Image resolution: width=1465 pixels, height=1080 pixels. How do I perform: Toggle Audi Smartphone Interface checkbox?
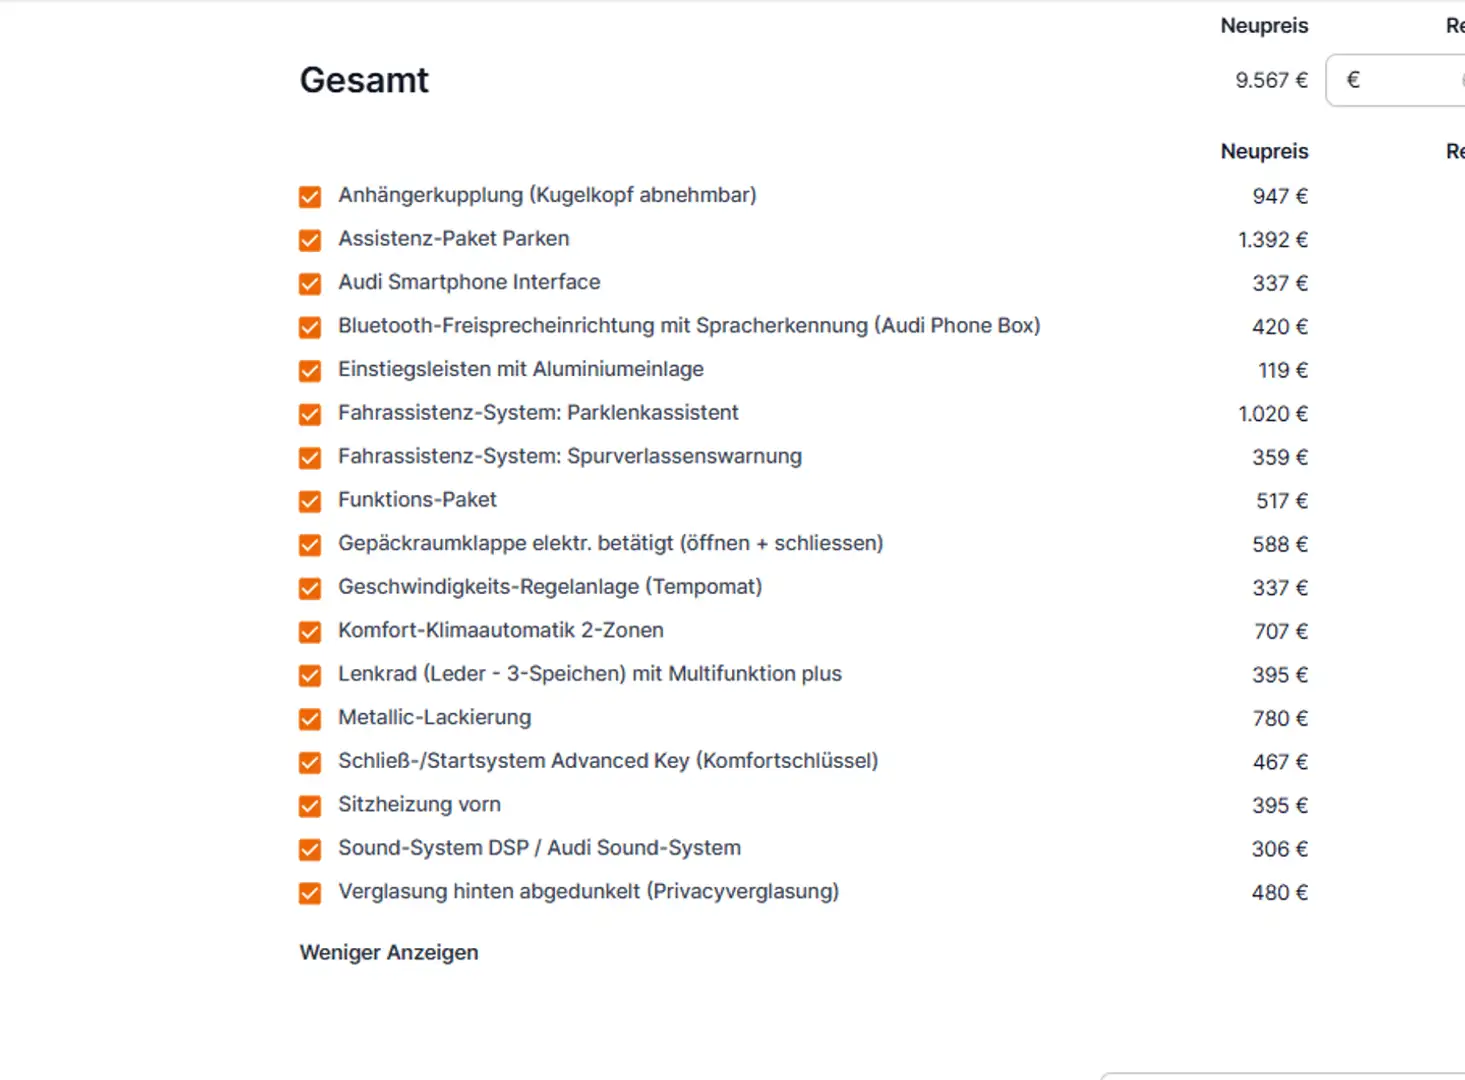tap(310, 284)
